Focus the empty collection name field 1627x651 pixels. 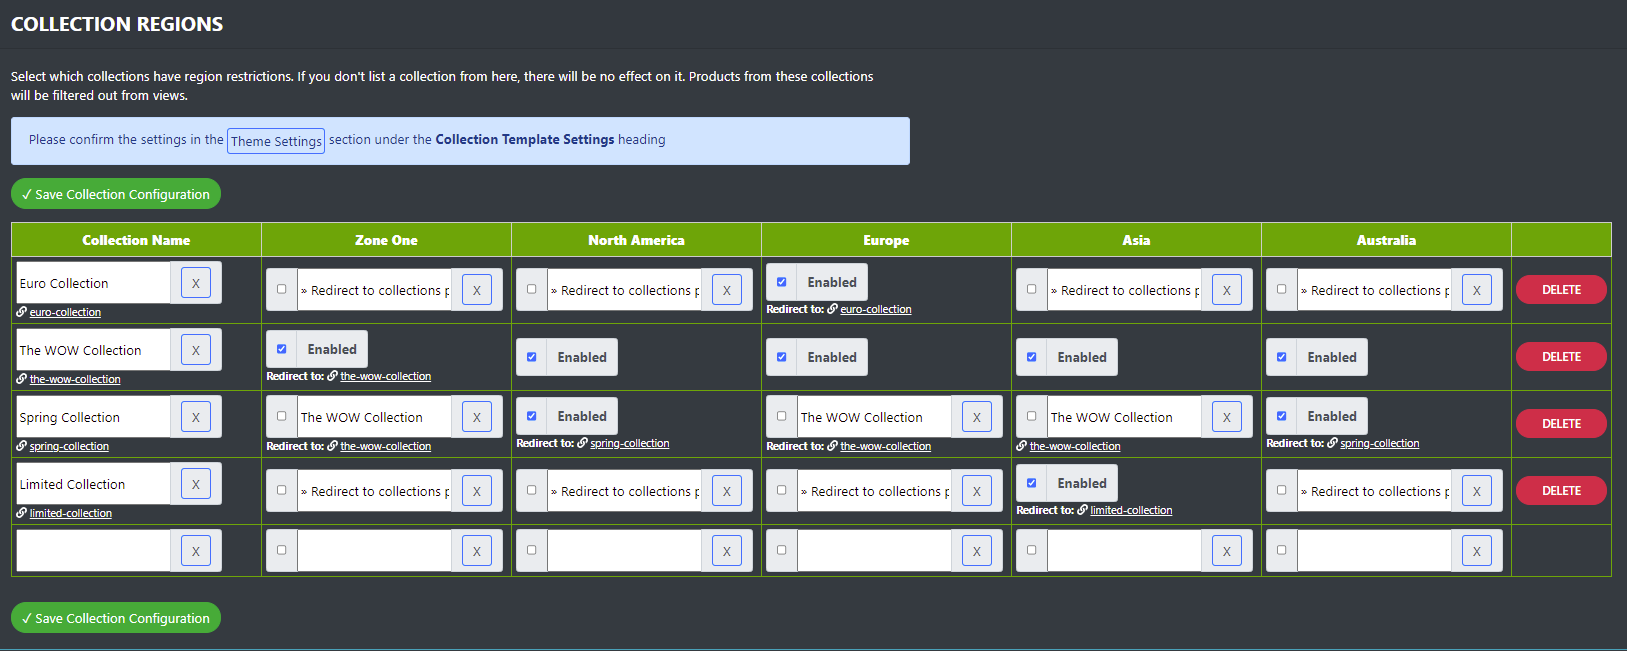[93, 551]
